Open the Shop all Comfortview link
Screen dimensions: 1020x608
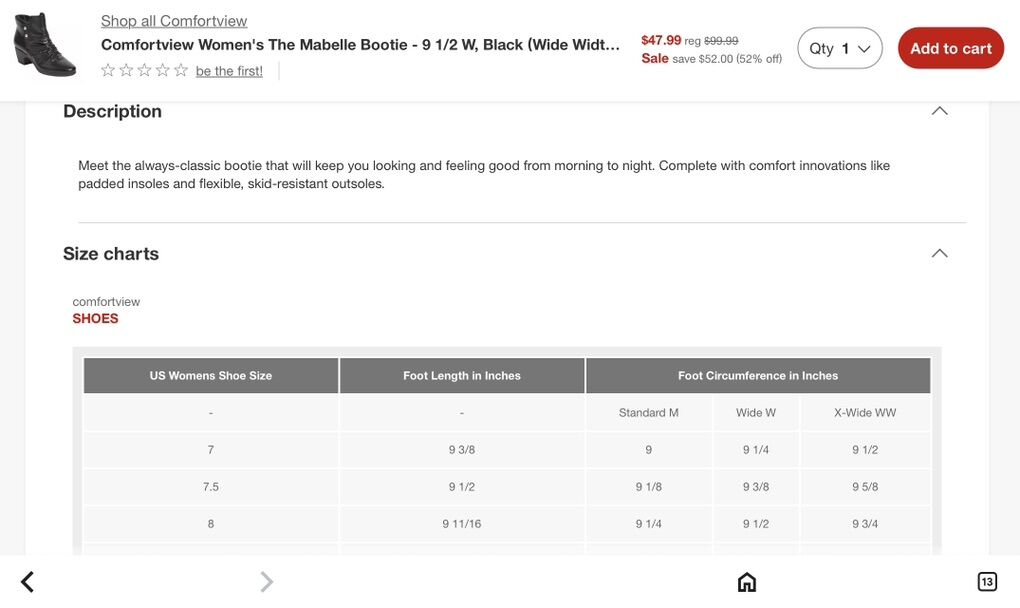click(174, 21)
